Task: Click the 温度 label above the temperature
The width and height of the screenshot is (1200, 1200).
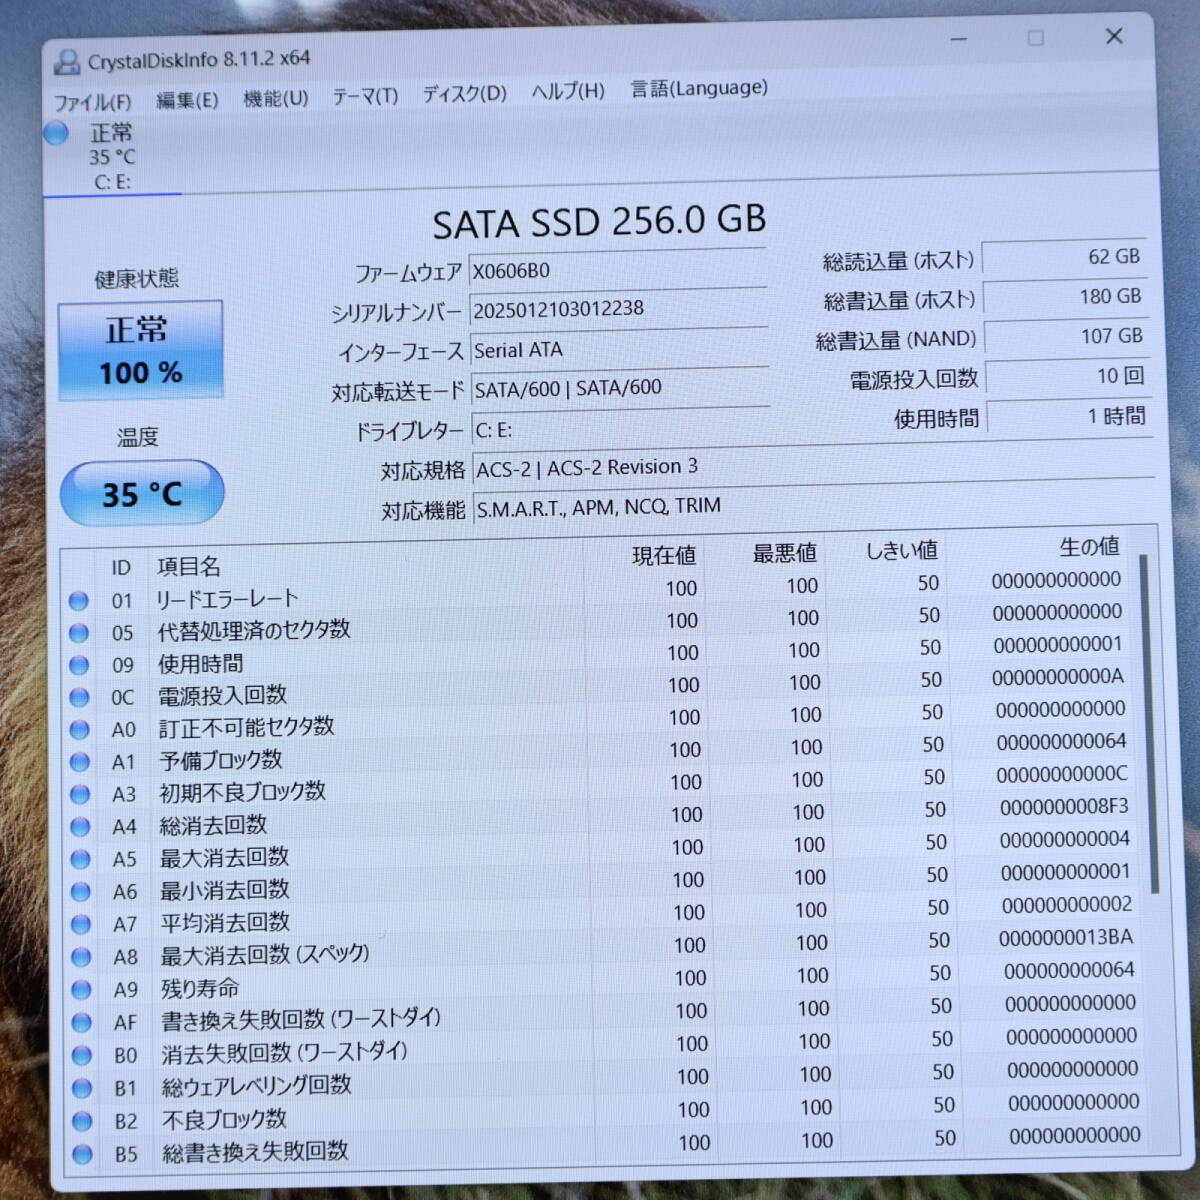Action: coord(137,437)
